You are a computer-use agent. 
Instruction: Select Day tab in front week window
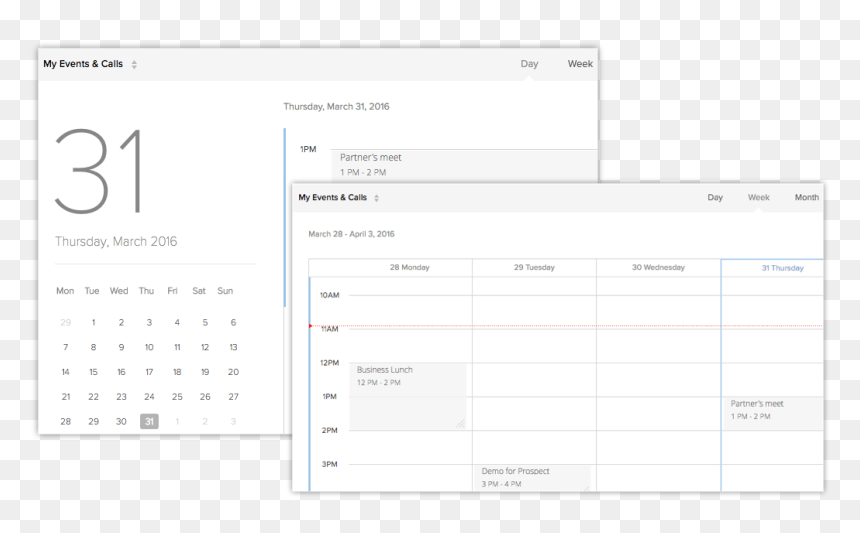click(x=715, y=197)
